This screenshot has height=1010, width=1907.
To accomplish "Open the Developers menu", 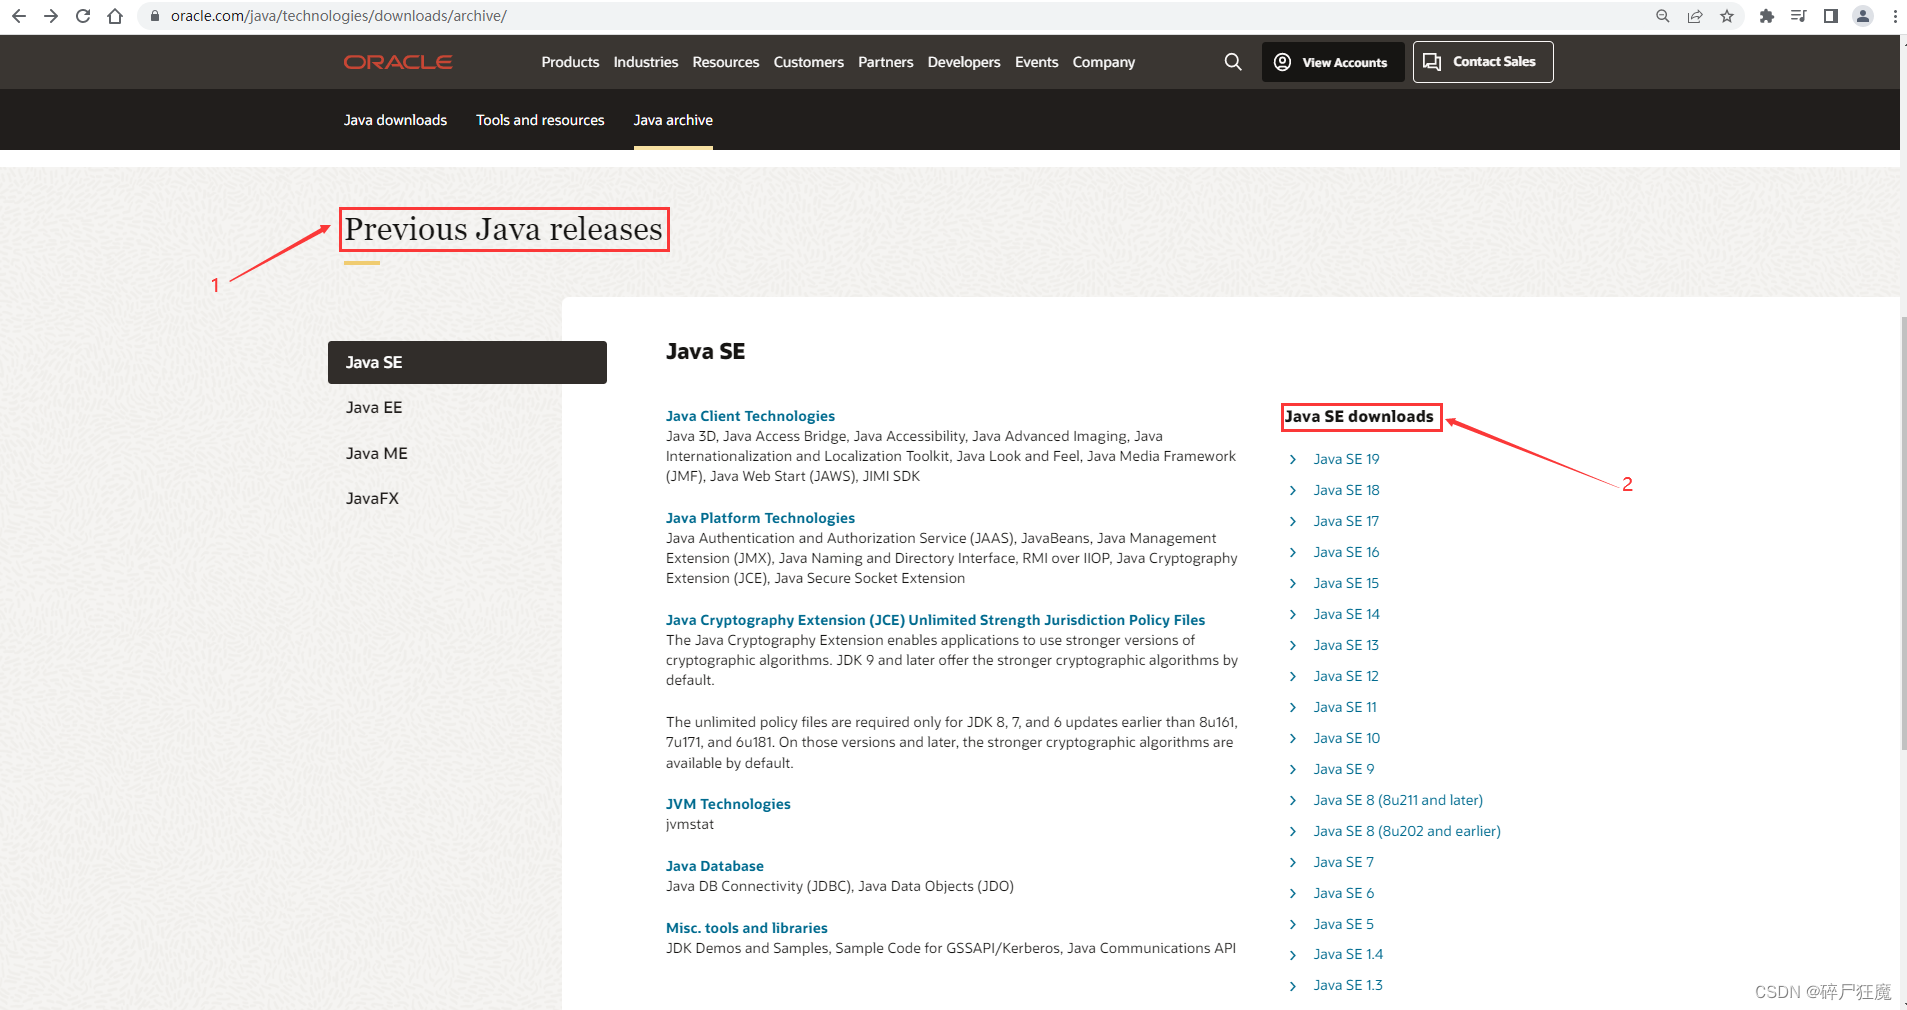I will point(964,62).
